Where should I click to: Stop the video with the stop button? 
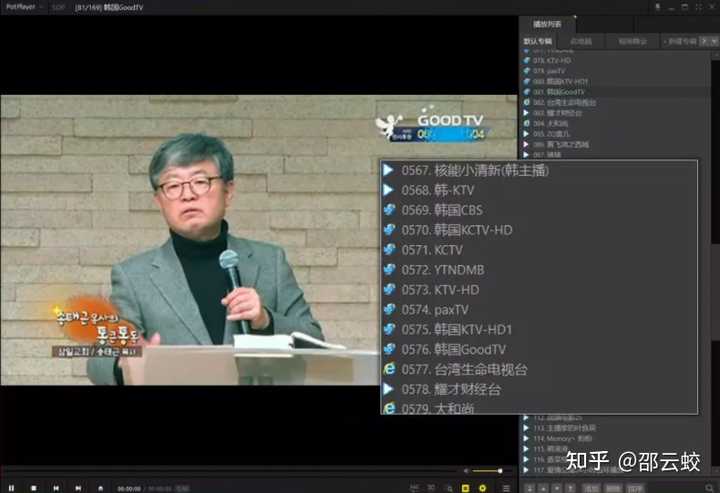(x=34, y=488)
